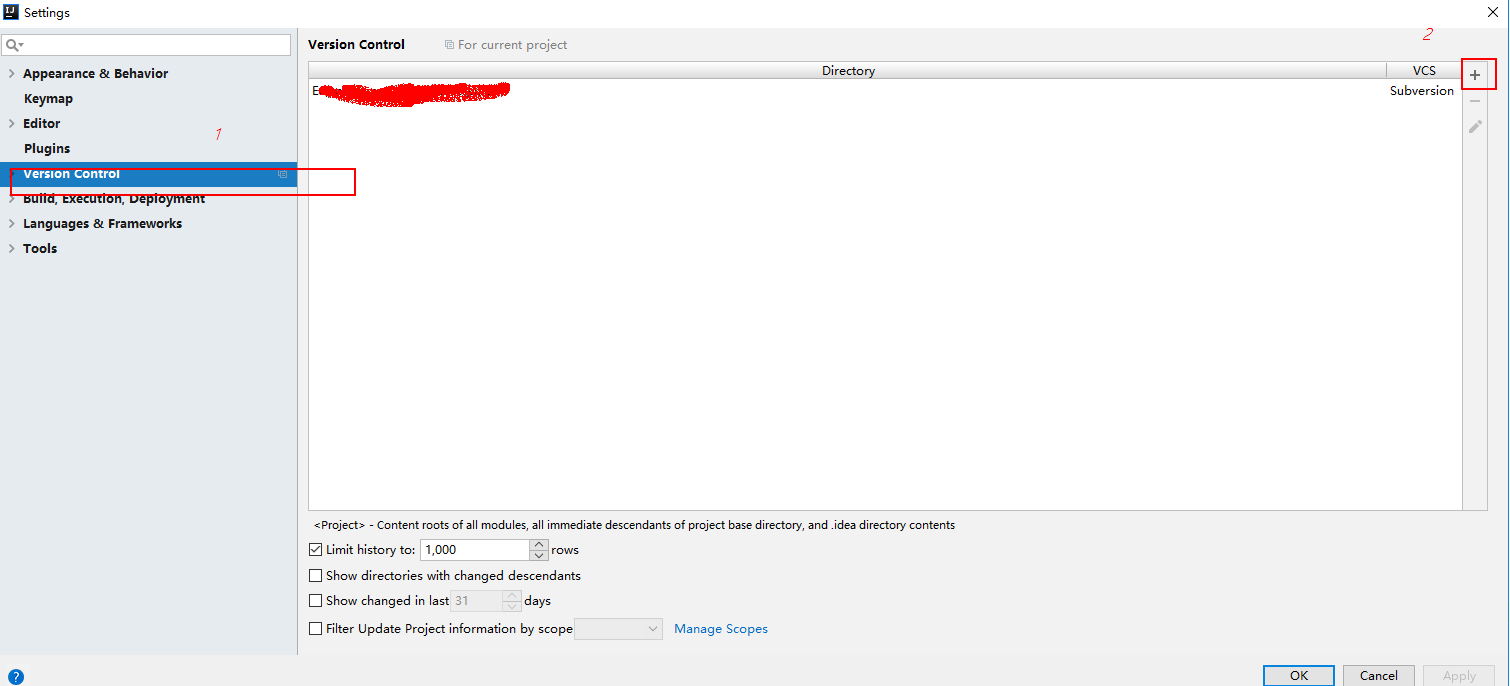Select the Subversion mapping cell

click(x=1422, y=91)
